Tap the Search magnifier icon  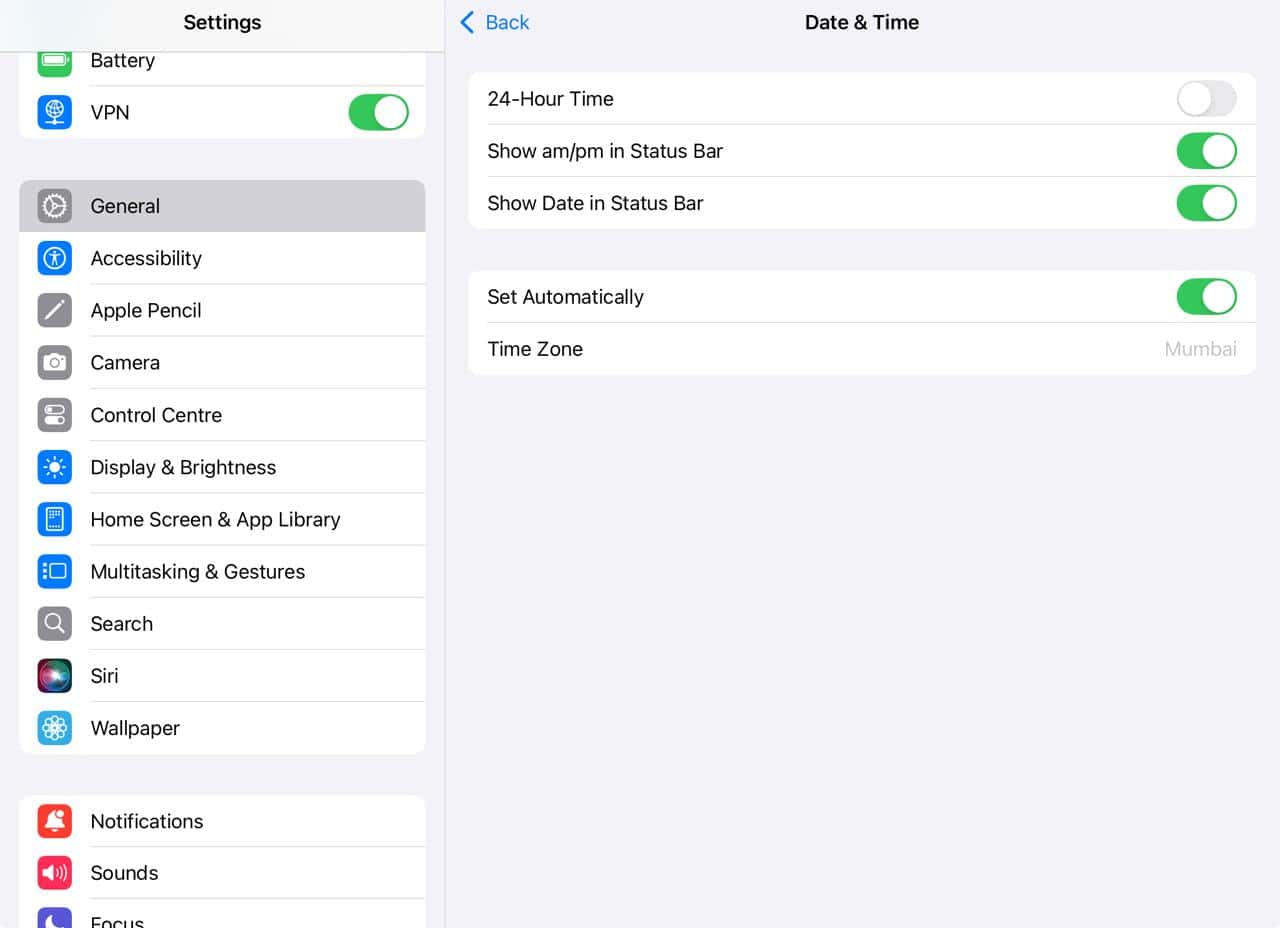55,624
